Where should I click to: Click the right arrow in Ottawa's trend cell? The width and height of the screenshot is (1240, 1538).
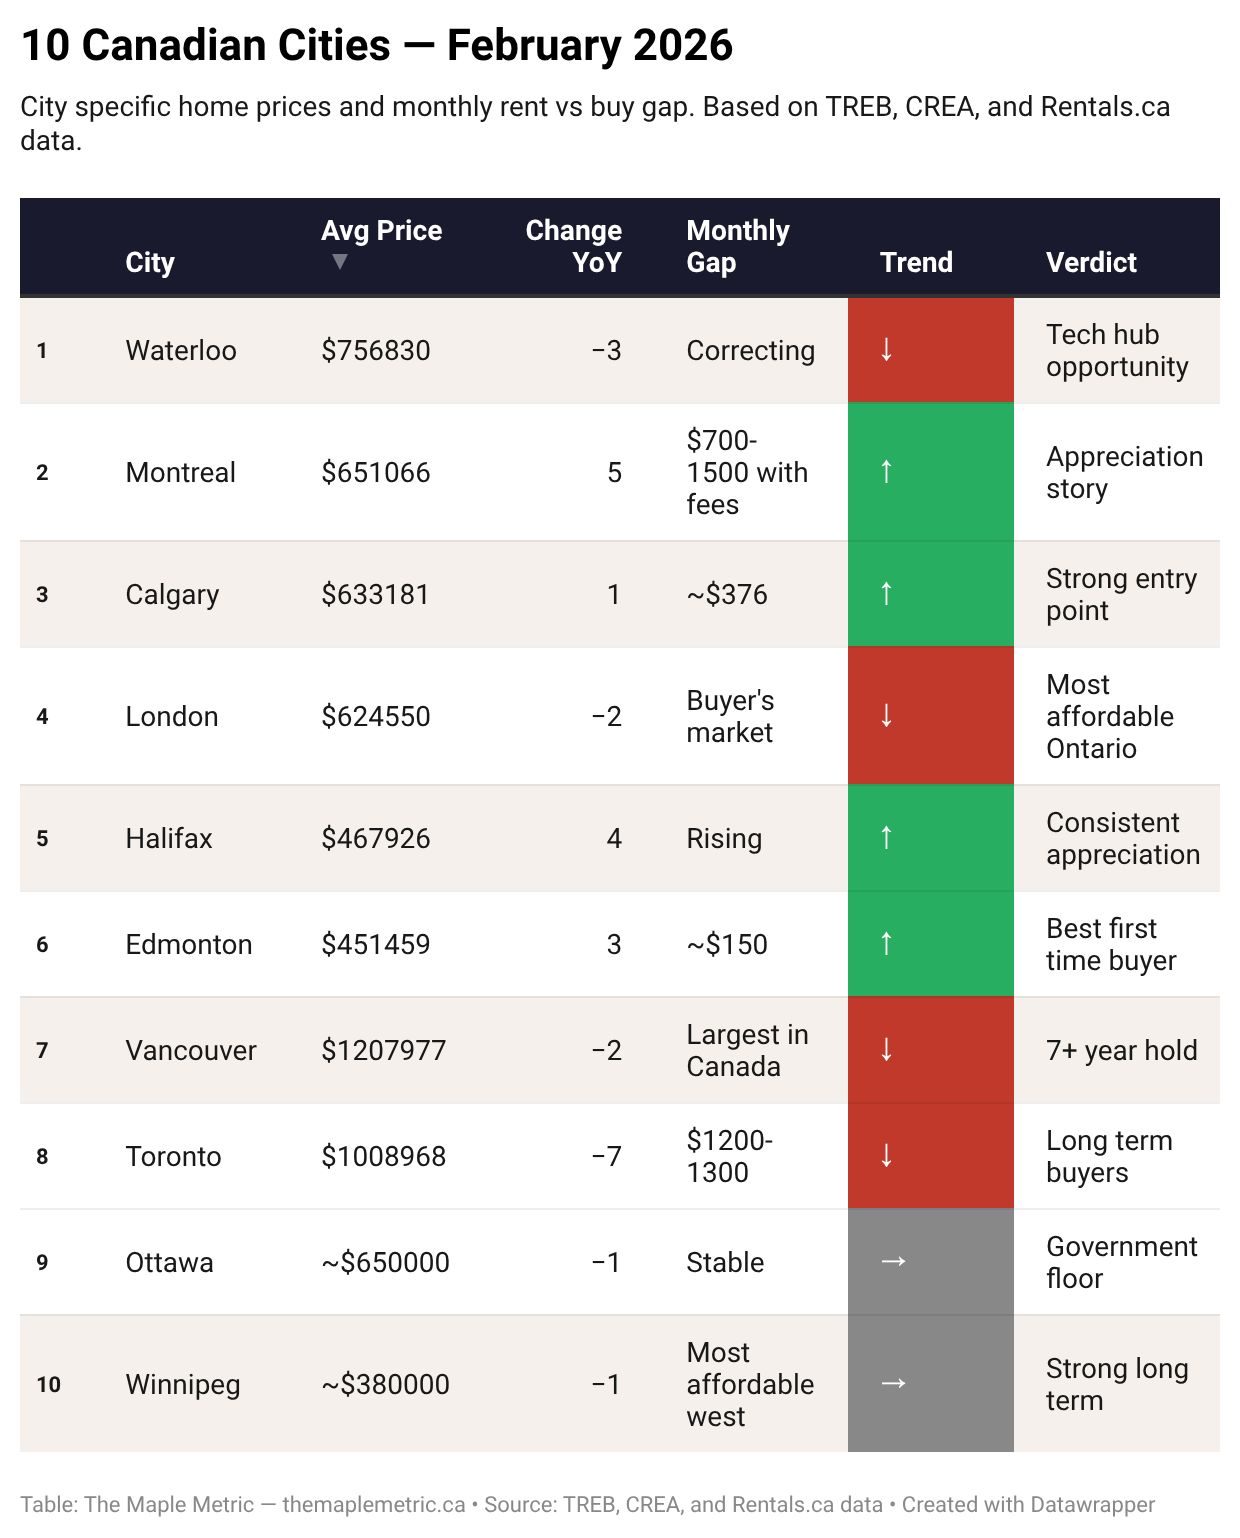(x=893, y=1261)
